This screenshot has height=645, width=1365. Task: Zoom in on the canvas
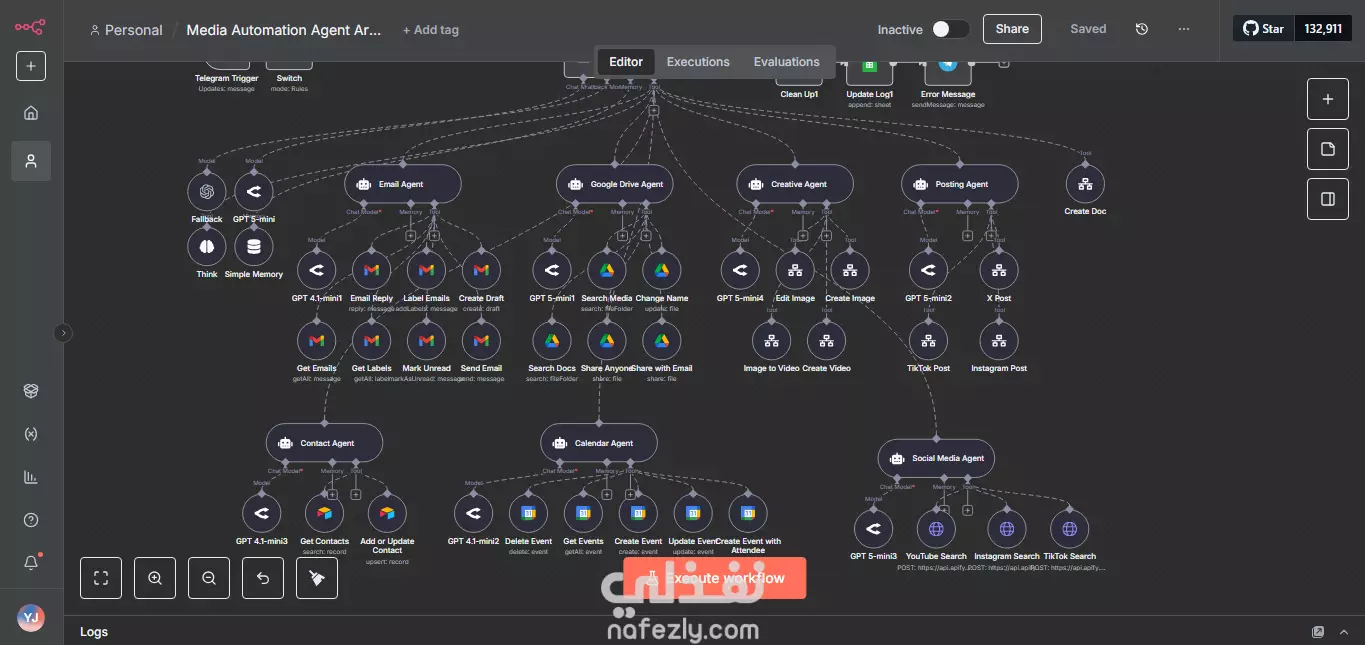pos(154,578)
